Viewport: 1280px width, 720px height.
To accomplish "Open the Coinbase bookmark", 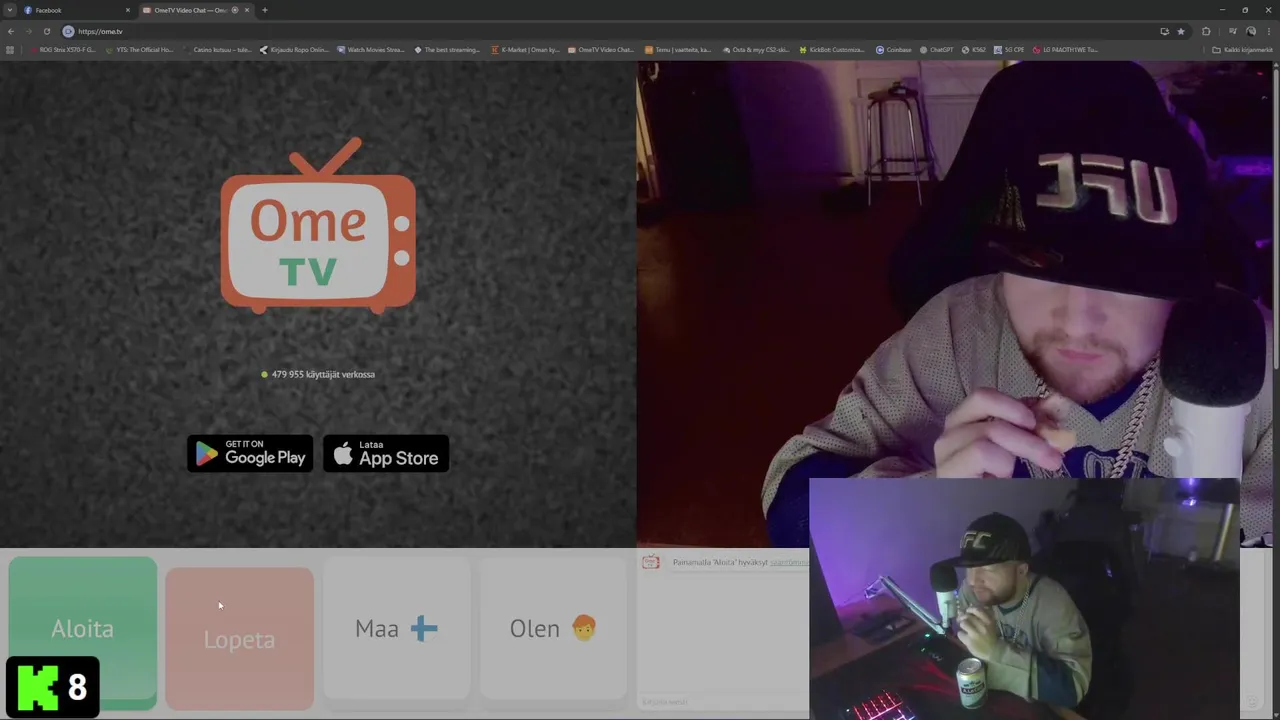I will pos(894,49).
